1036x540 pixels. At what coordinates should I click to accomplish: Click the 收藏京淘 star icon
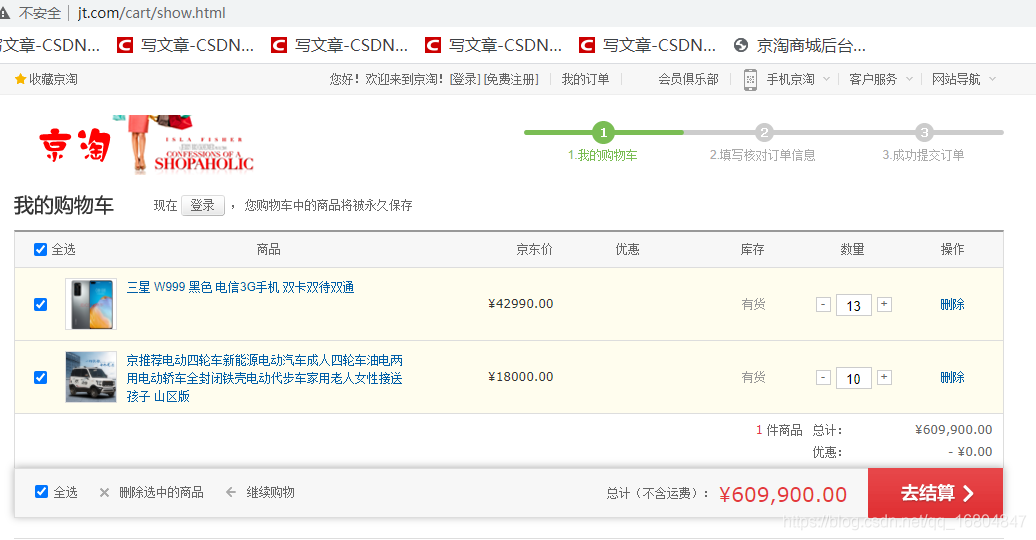[20, 79]
